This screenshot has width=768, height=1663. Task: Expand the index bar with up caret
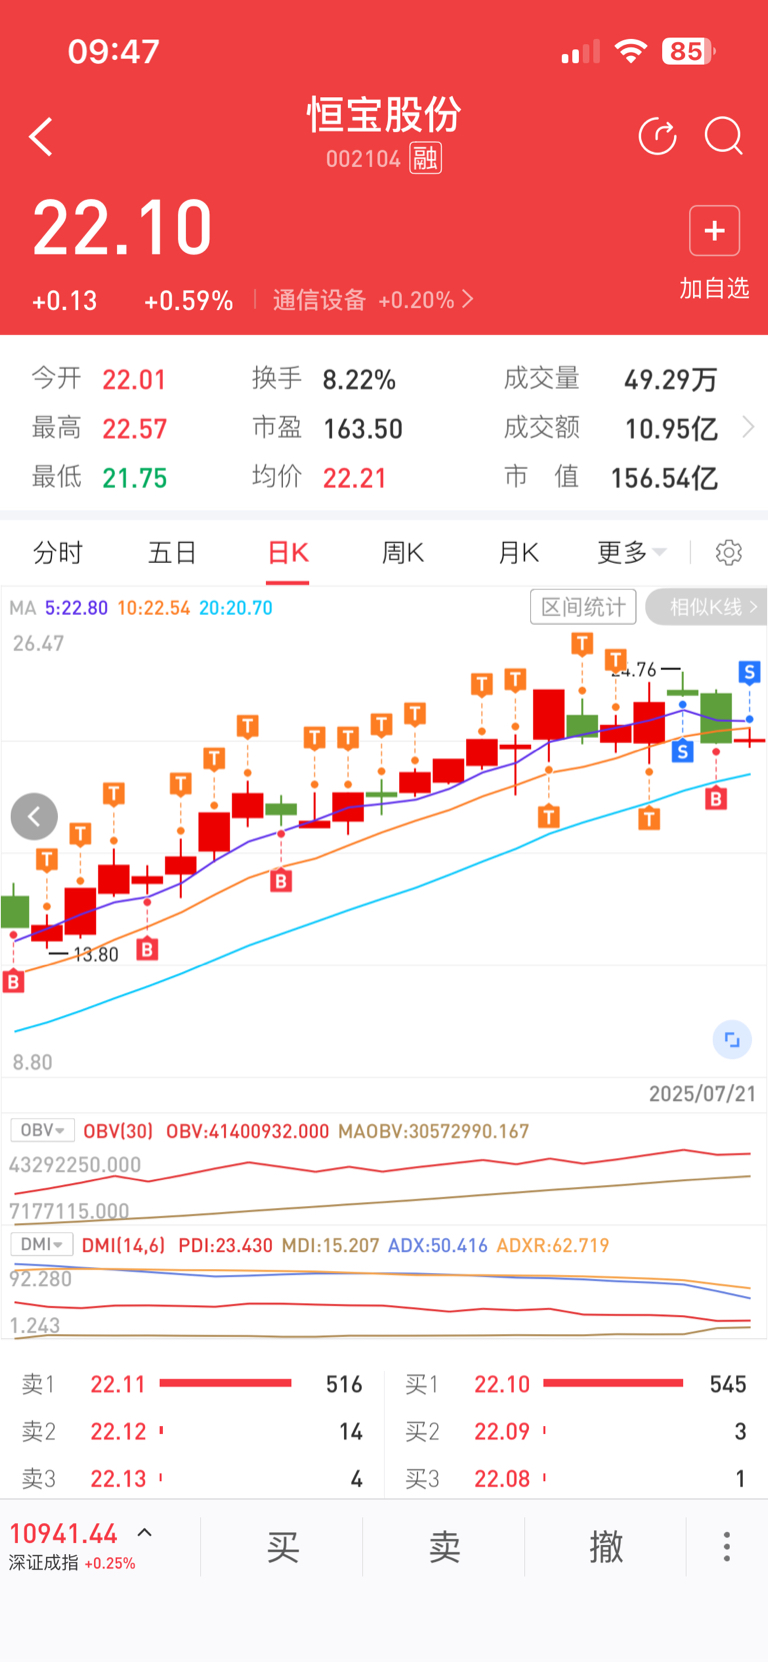[x=145, y=1532]
